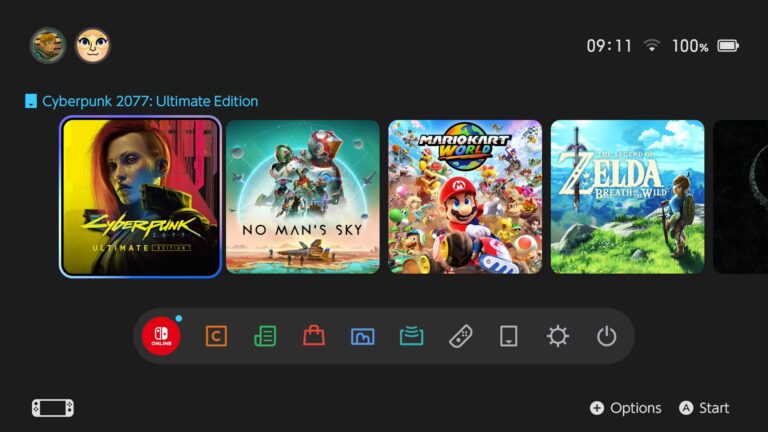Screen dimensions: 768x432
Task: Open the News icon
Action: coord(265,336)
